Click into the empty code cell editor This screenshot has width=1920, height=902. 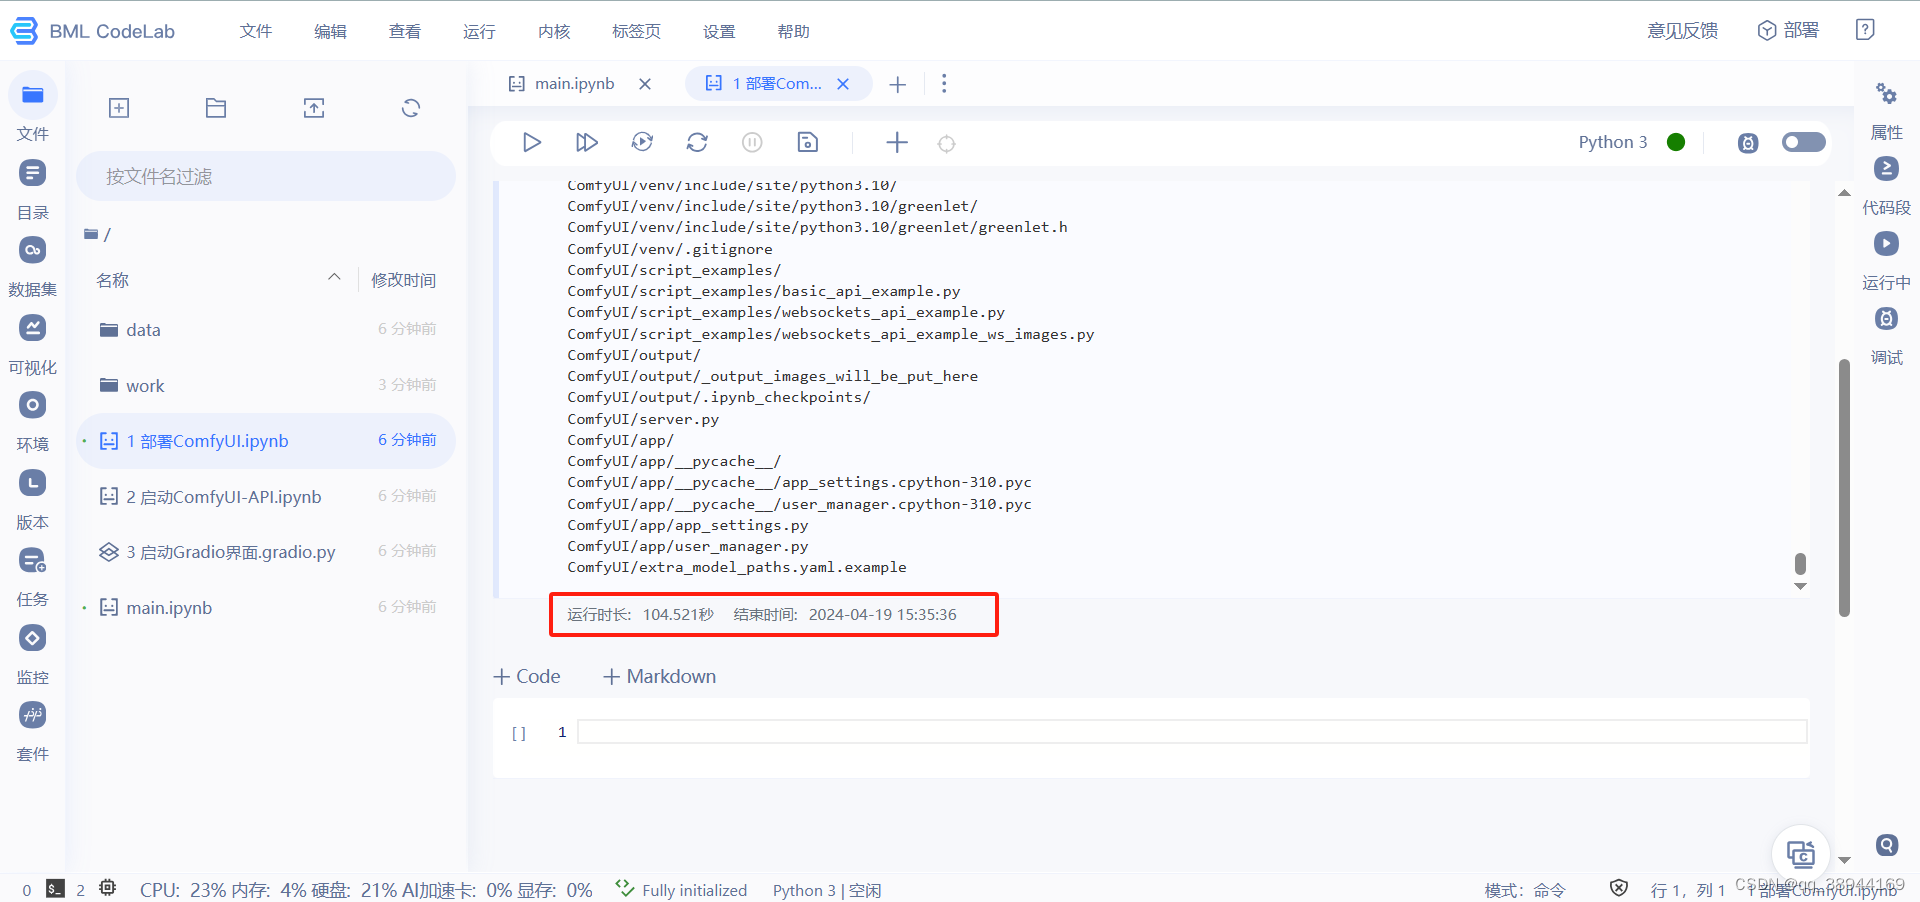[x=1192, y=732]
